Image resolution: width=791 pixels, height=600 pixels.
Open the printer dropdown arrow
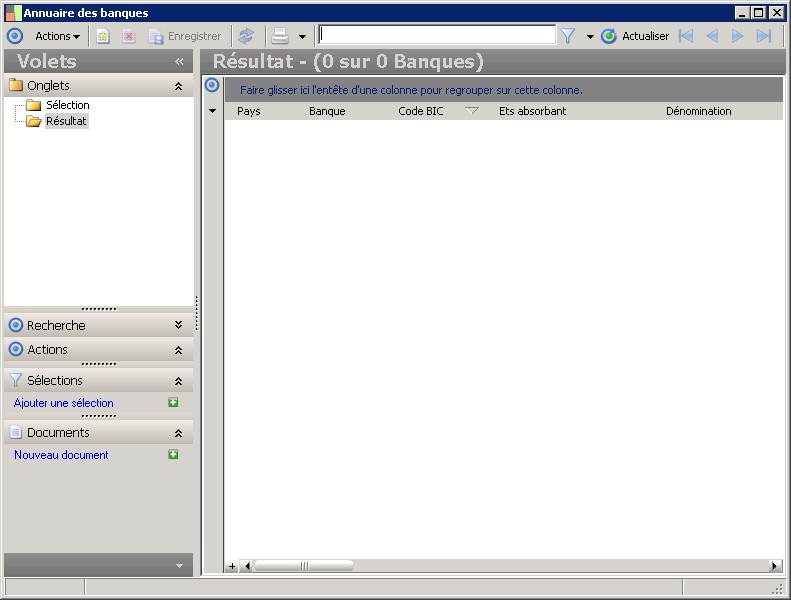(x=302, y=36)
